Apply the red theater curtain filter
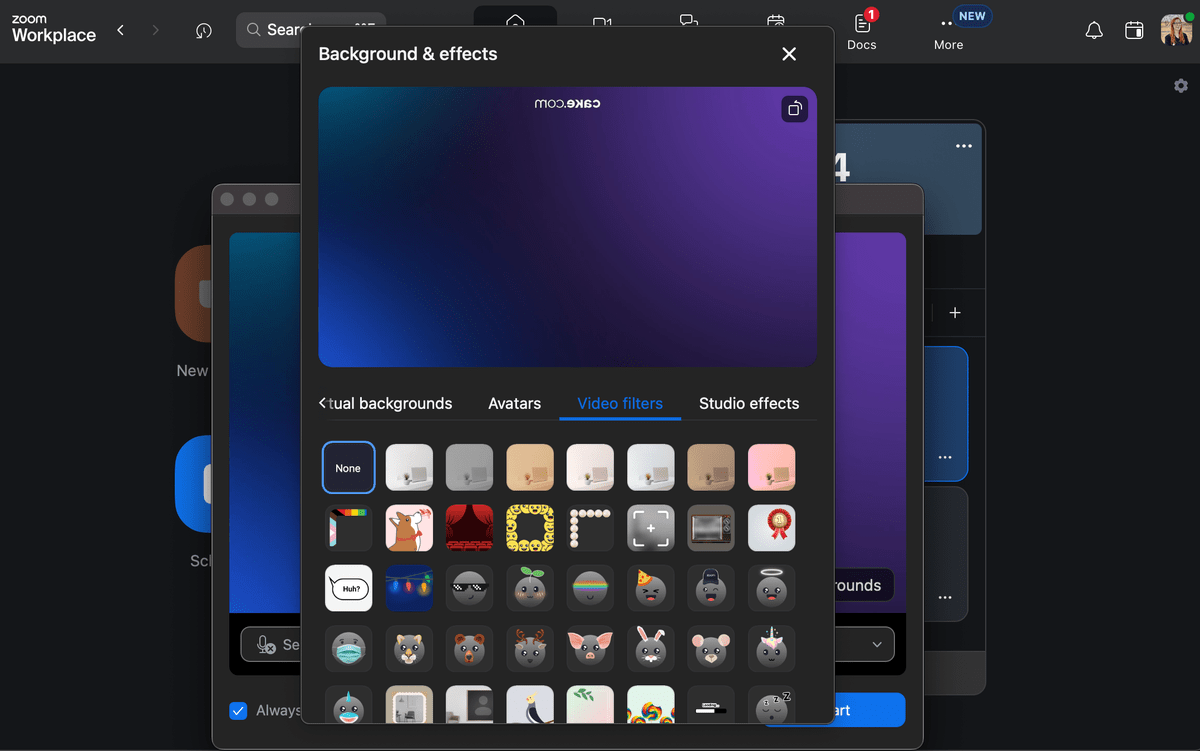The height and width of the screenshot is (751, 1200). pyautogui.click(x=469, y=528)
